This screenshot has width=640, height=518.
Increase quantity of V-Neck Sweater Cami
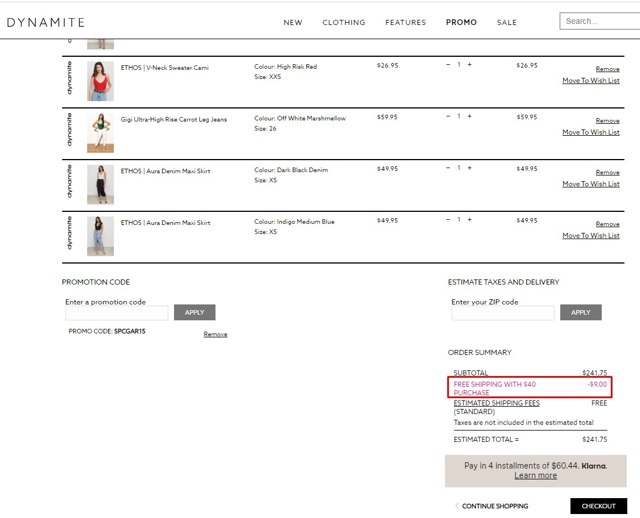pos(469,64)
